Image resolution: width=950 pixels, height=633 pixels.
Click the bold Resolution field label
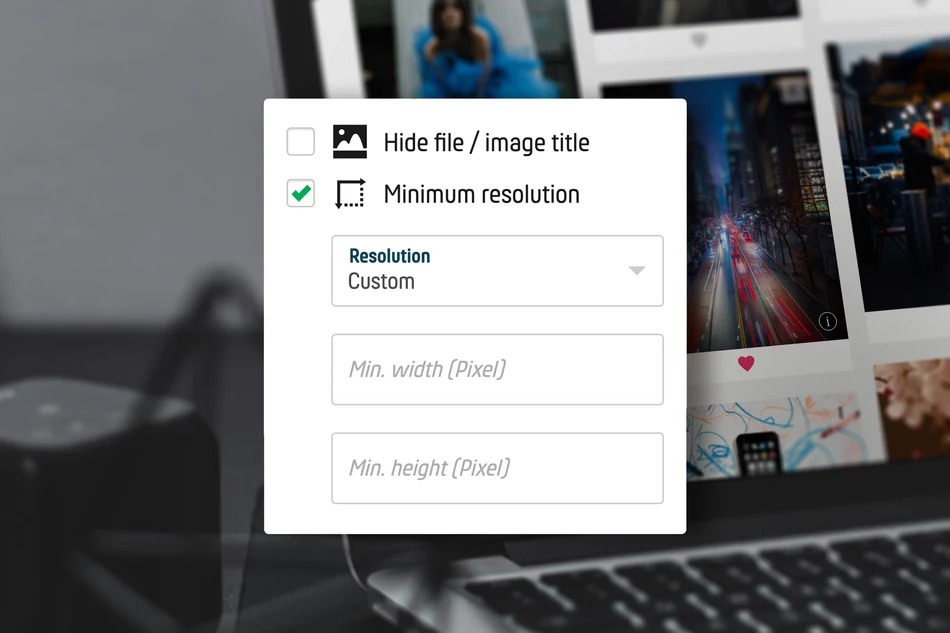[389, 256]
